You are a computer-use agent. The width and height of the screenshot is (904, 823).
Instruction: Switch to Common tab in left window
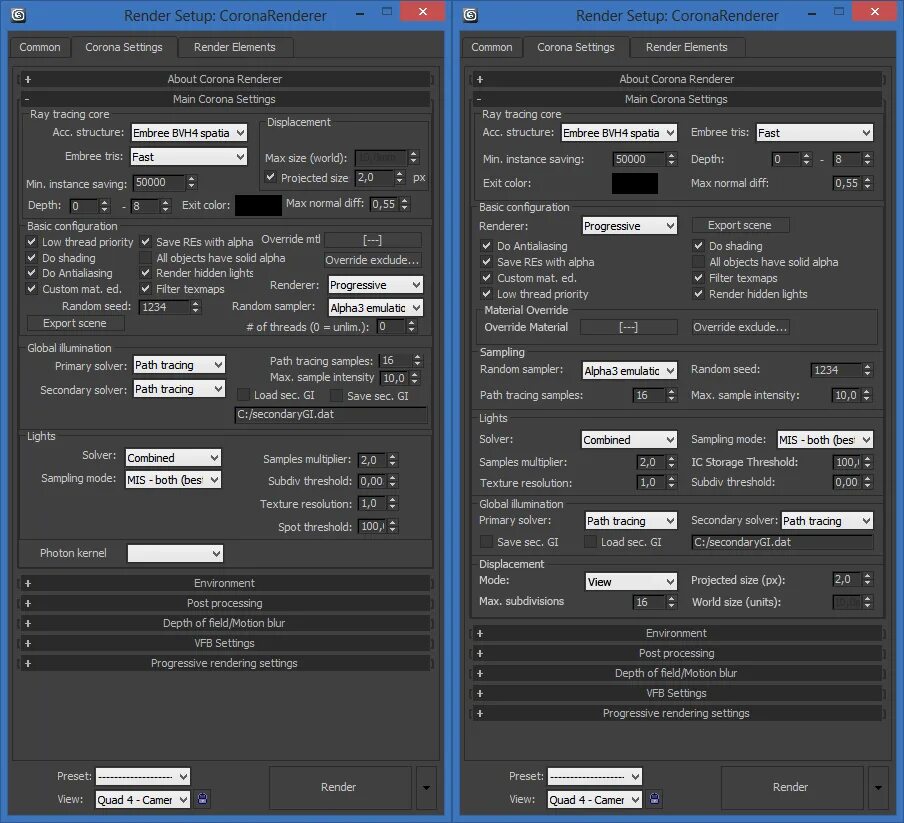(x=40, y=47)
